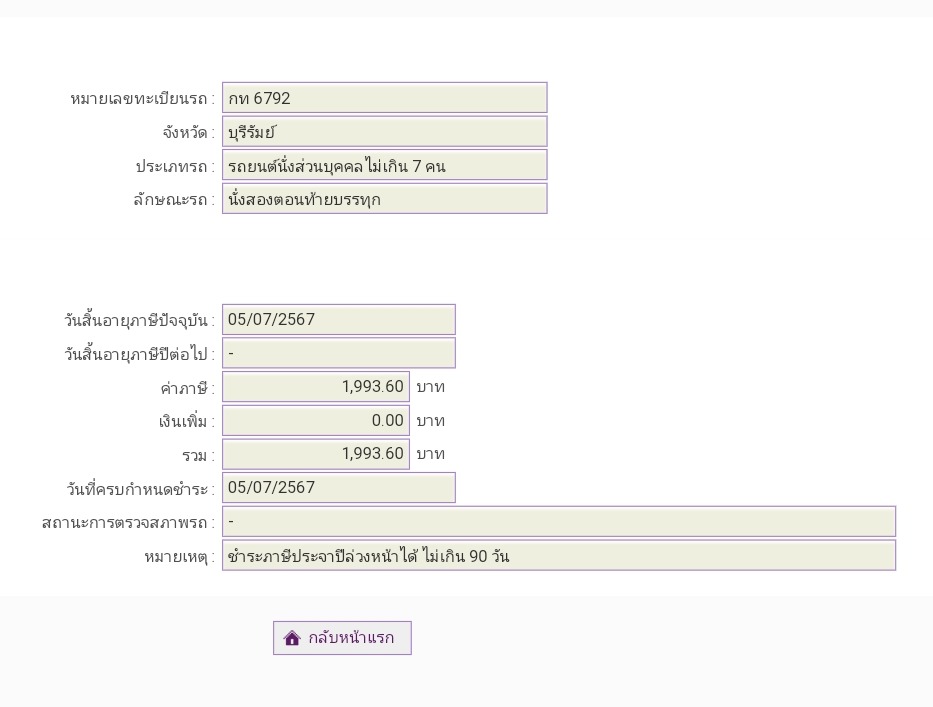Click the label วันที่ครบกำหนดชำระ

pyautogui.click(x=140, y=489)
